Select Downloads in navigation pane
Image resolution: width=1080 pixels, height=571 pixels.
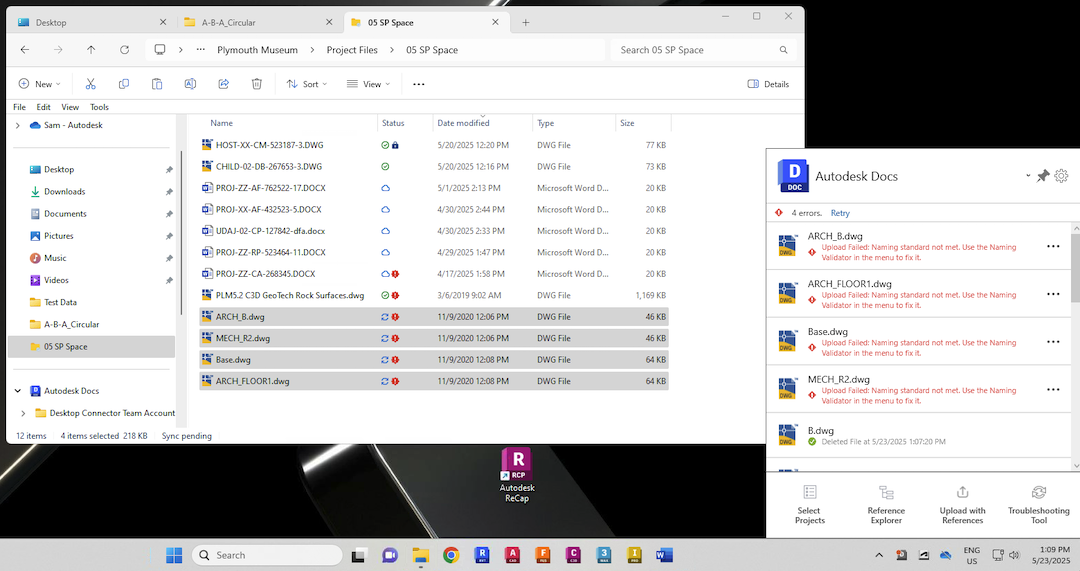click(64, 191)
